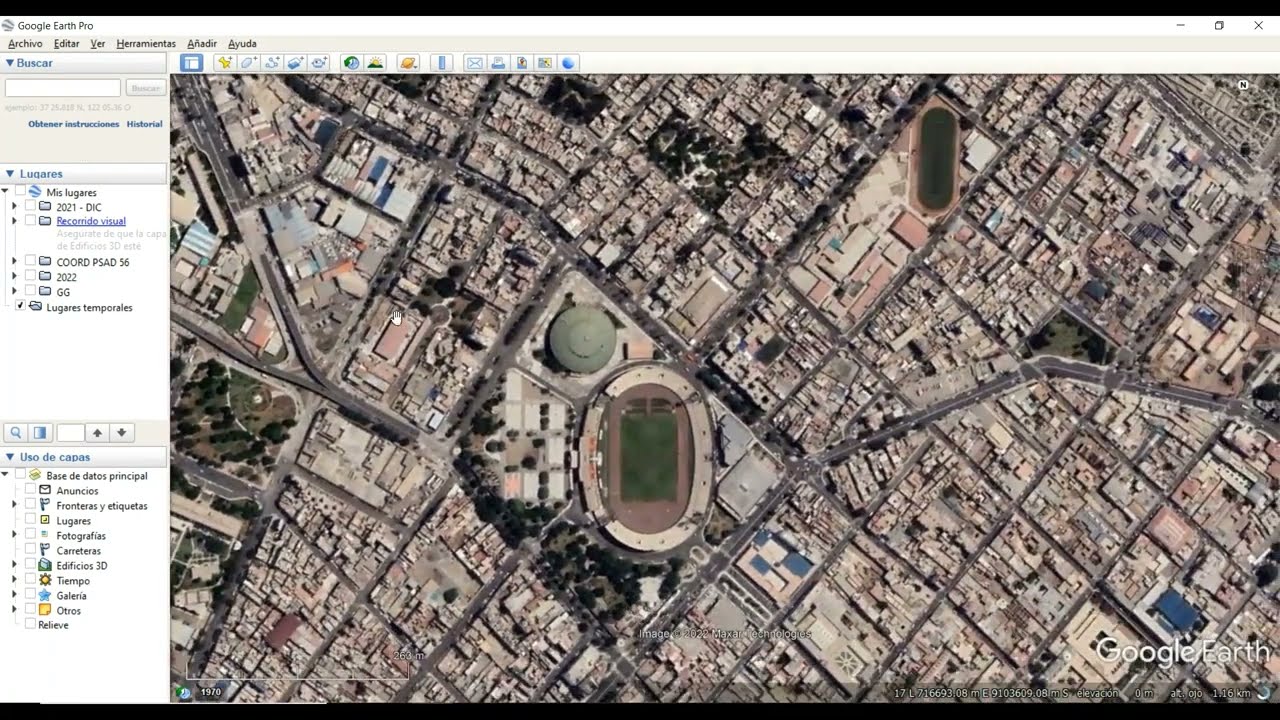The image size is (1280, 720).
Task: Click the small text field beside the arrow buttons
Action: pos(70,433)
